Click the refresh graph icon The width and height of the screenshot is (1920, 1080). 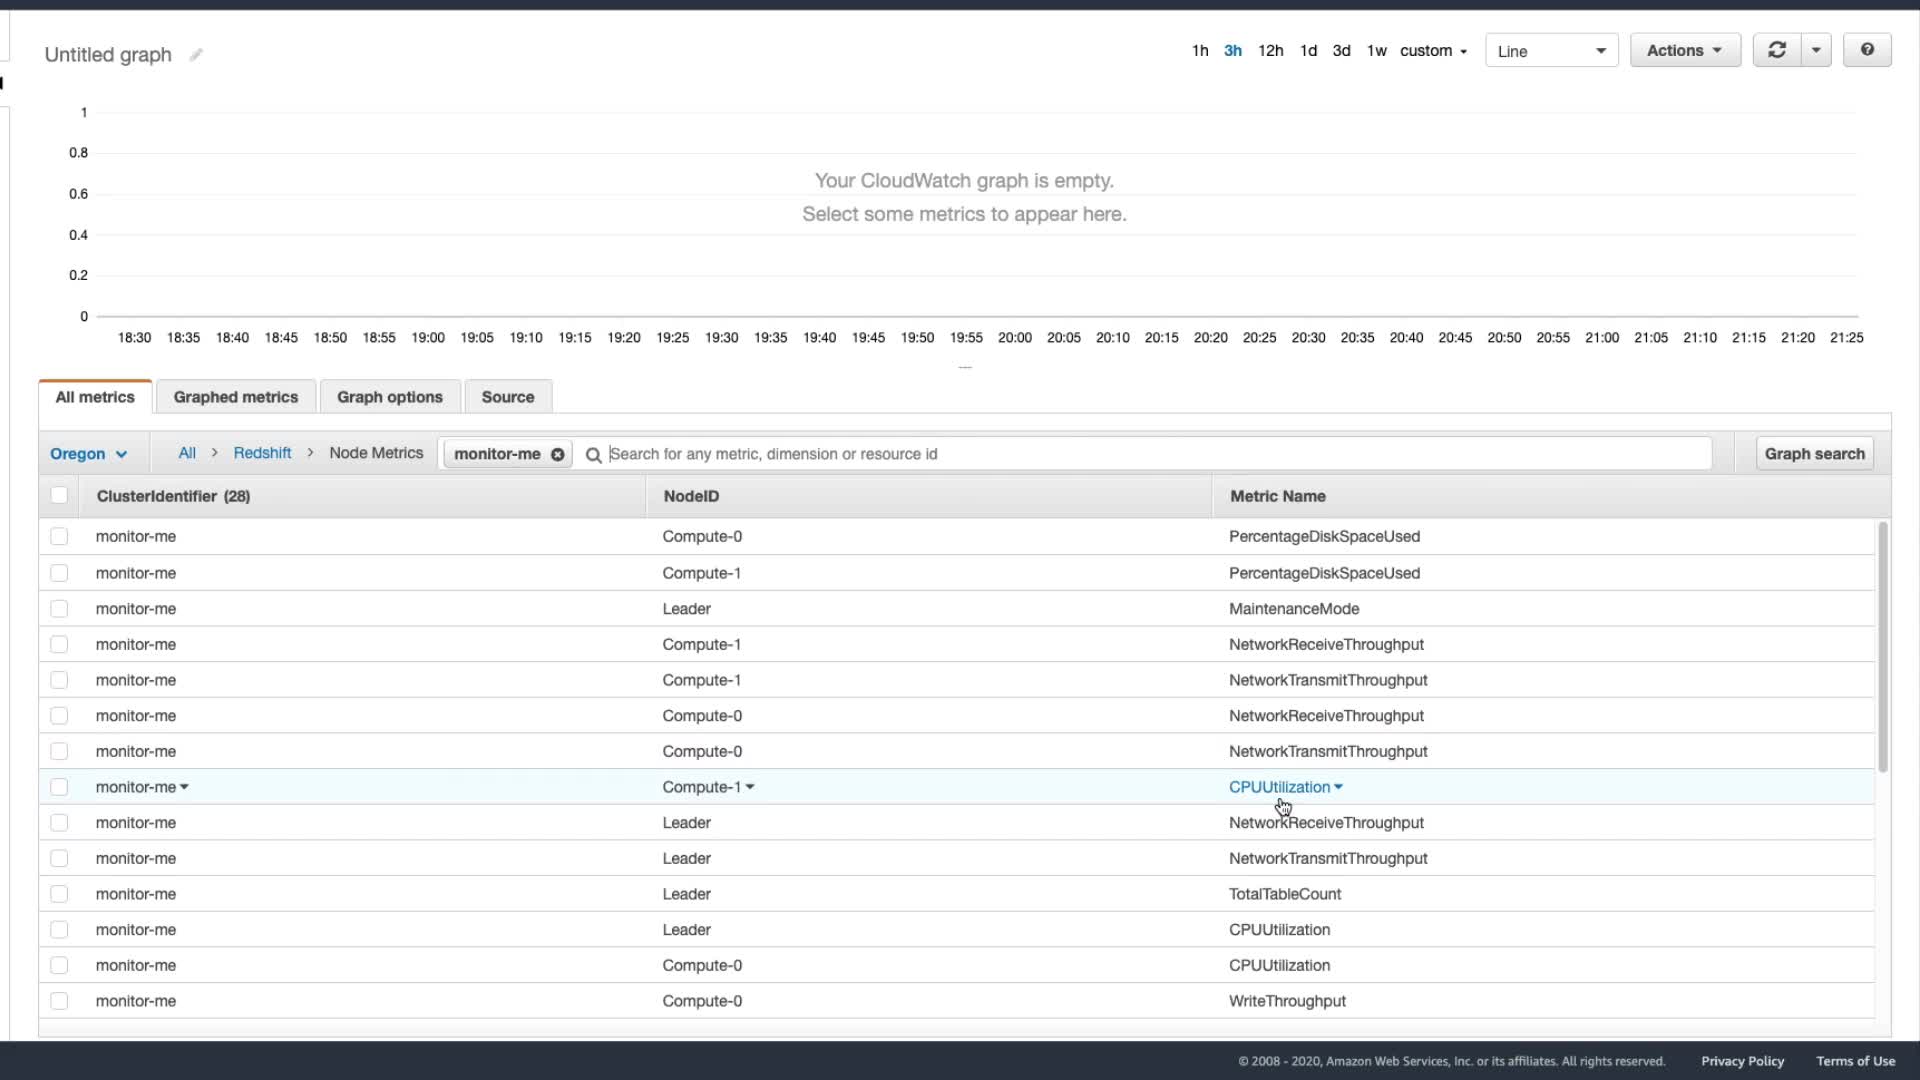coord(1777,50)
